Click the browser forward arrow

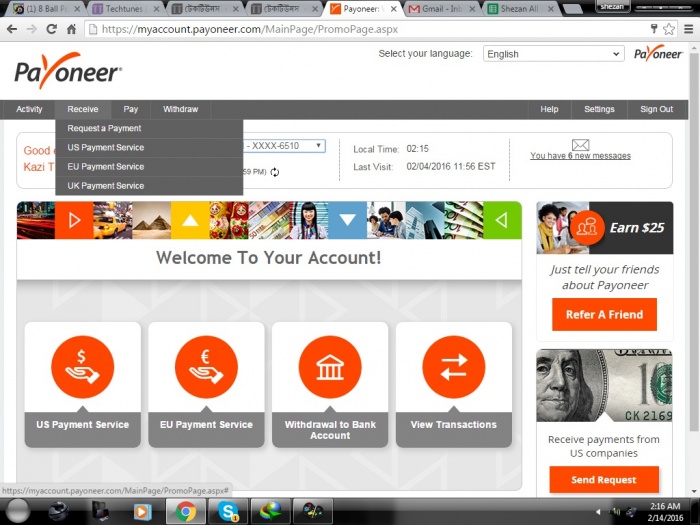(x=32, y=29)
